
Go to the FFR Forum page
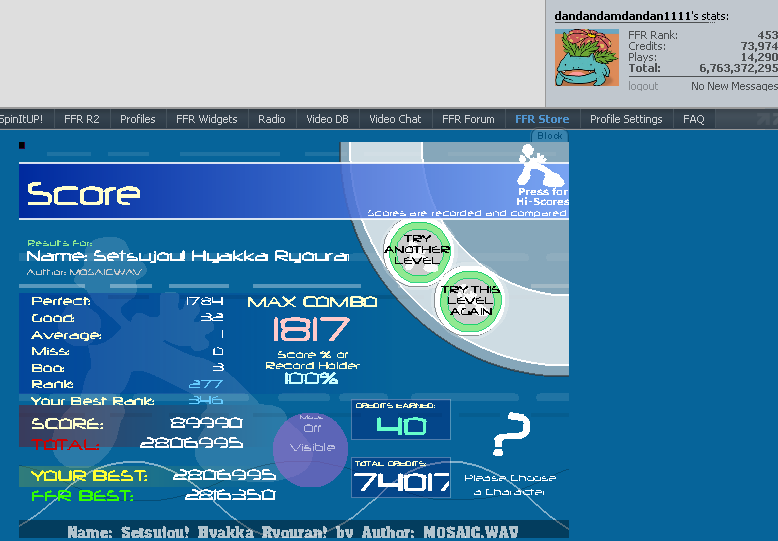(468, 119)
